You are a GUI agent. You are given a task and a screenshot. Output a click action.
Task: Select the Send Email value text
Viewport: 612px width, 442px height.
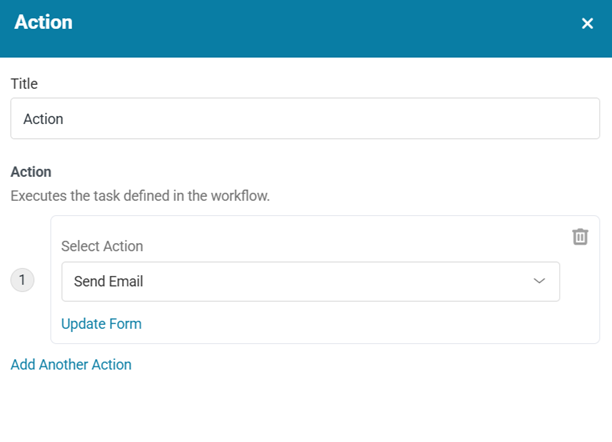(x=108, y=282)
